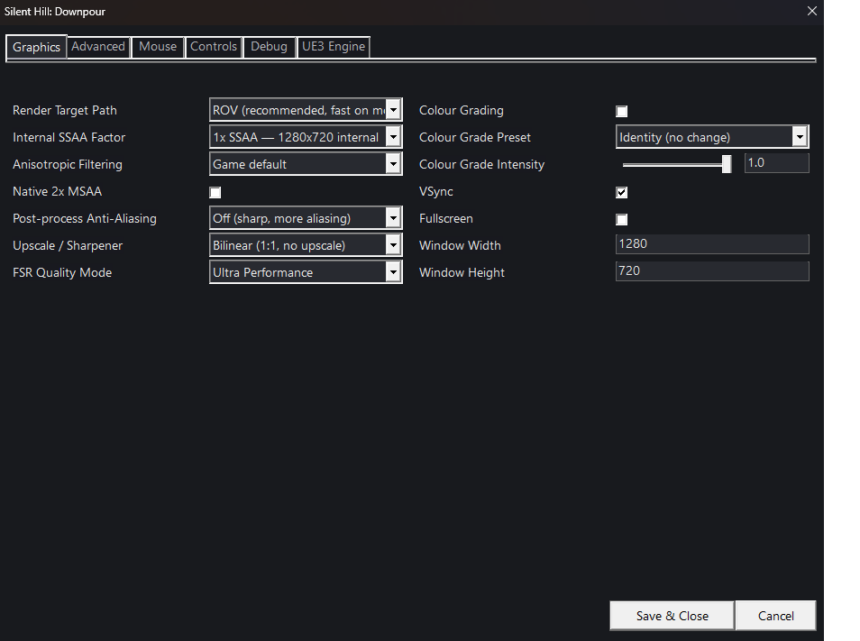Enable the Native 2x MSAA checkbox
This screenshot has height=641, width=860.
point(215,192)
